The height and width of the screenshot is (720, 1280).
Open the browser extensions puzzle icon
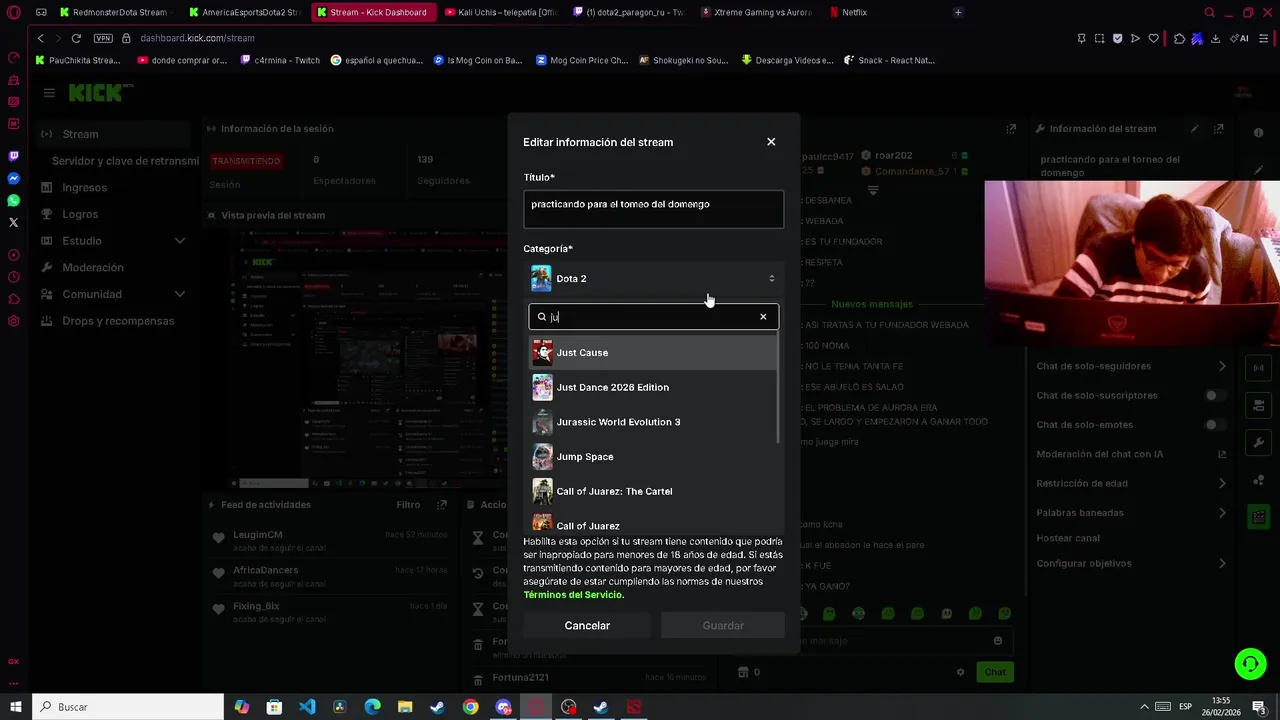(1179, 38)
